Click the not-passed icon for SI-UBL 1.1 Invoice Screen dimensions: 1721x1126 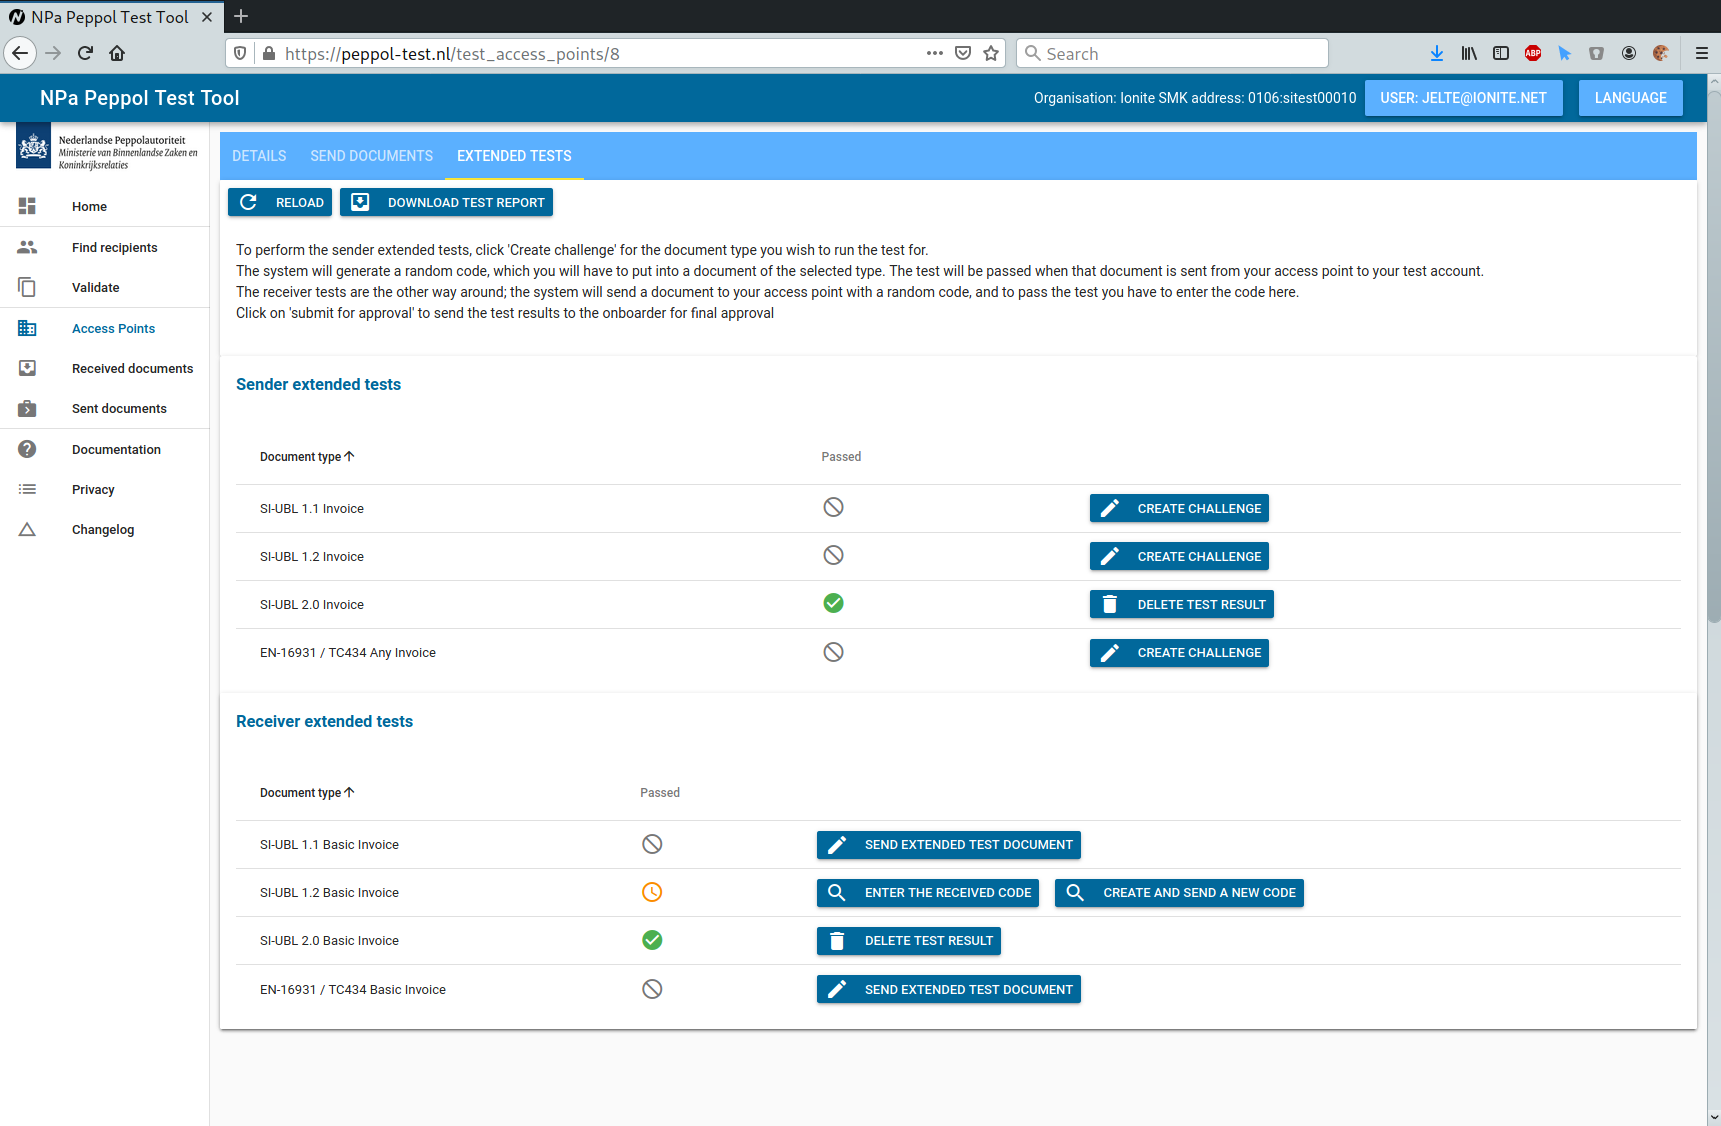[833, 507]
